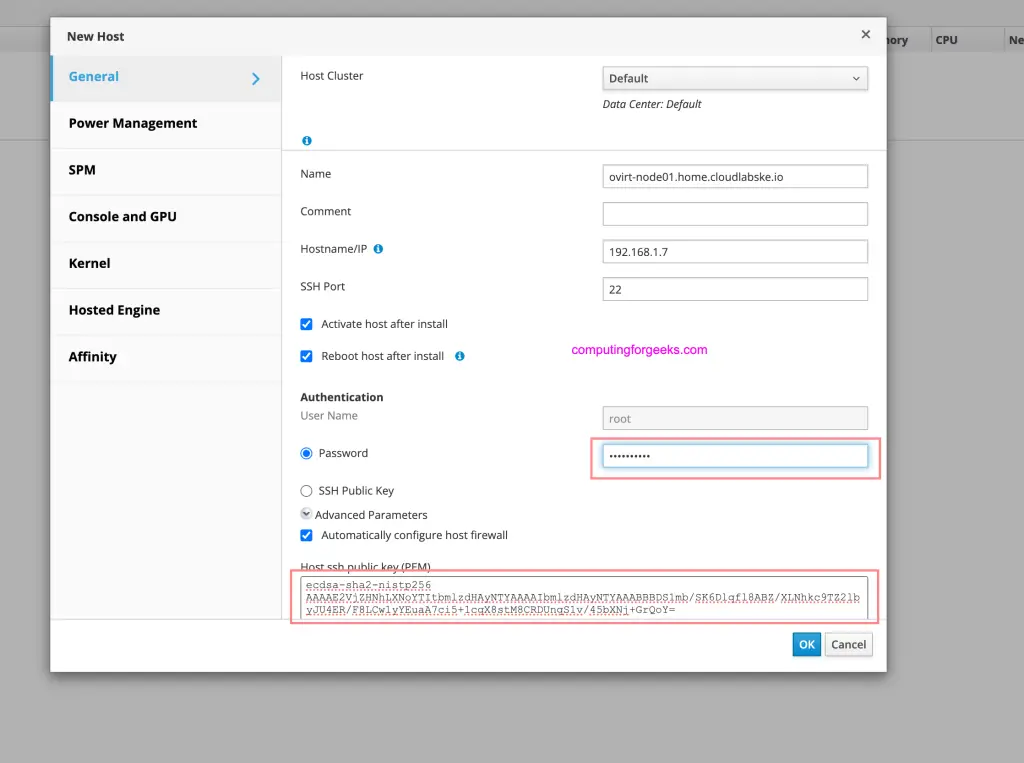This screenshot has height=763, width=1024.
Task: Select the Password radio button
Action: (306, 453)
